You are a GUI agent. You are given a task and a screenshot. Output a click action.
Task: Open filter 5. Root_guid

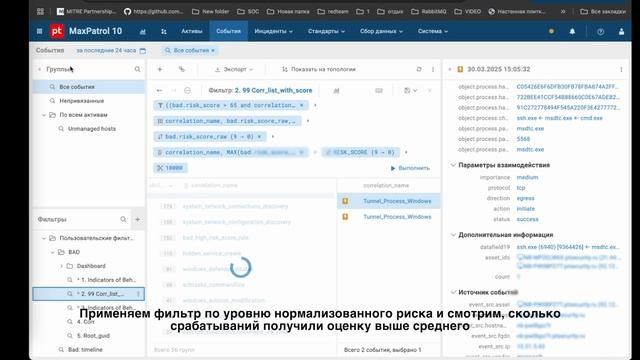[x=93, y=336]
